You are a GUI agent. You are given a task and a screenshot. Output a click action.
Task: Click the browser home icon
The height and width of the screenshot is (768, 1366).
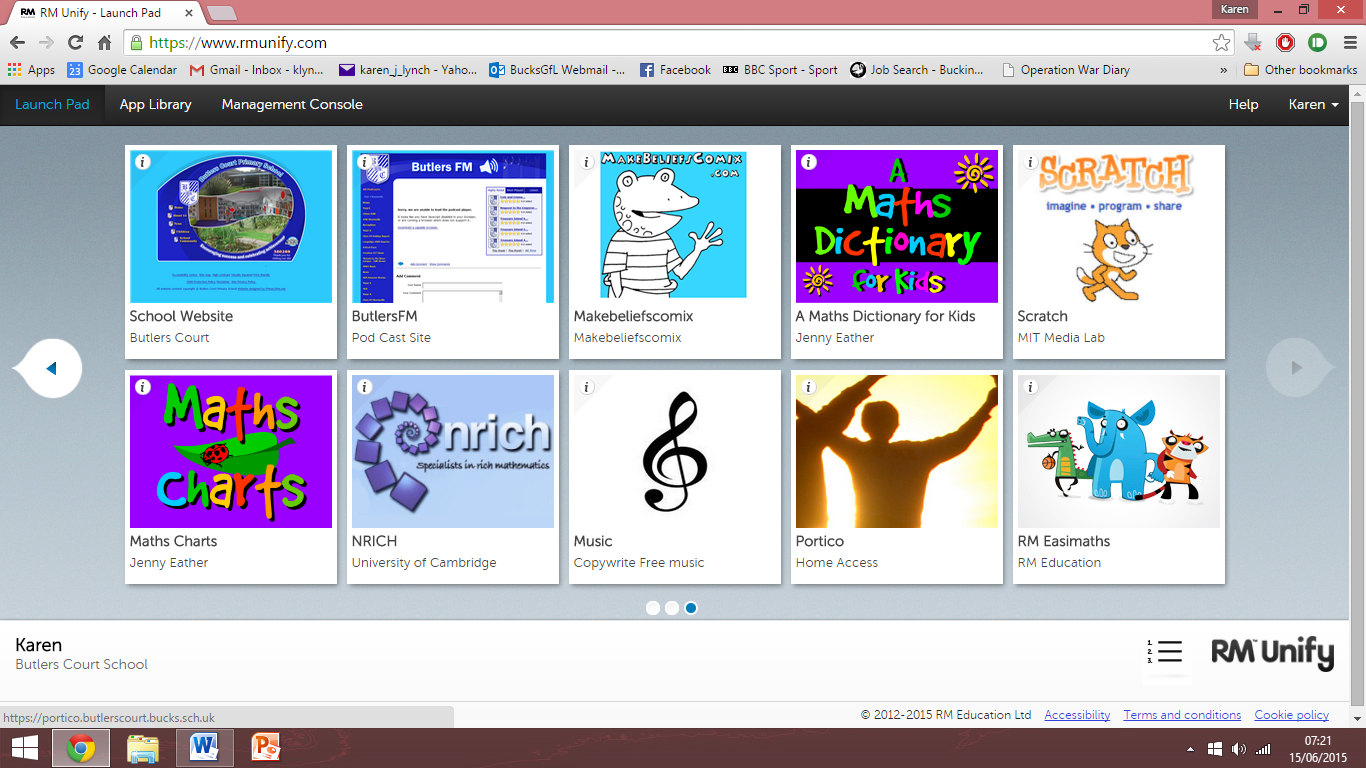point(104,43)
